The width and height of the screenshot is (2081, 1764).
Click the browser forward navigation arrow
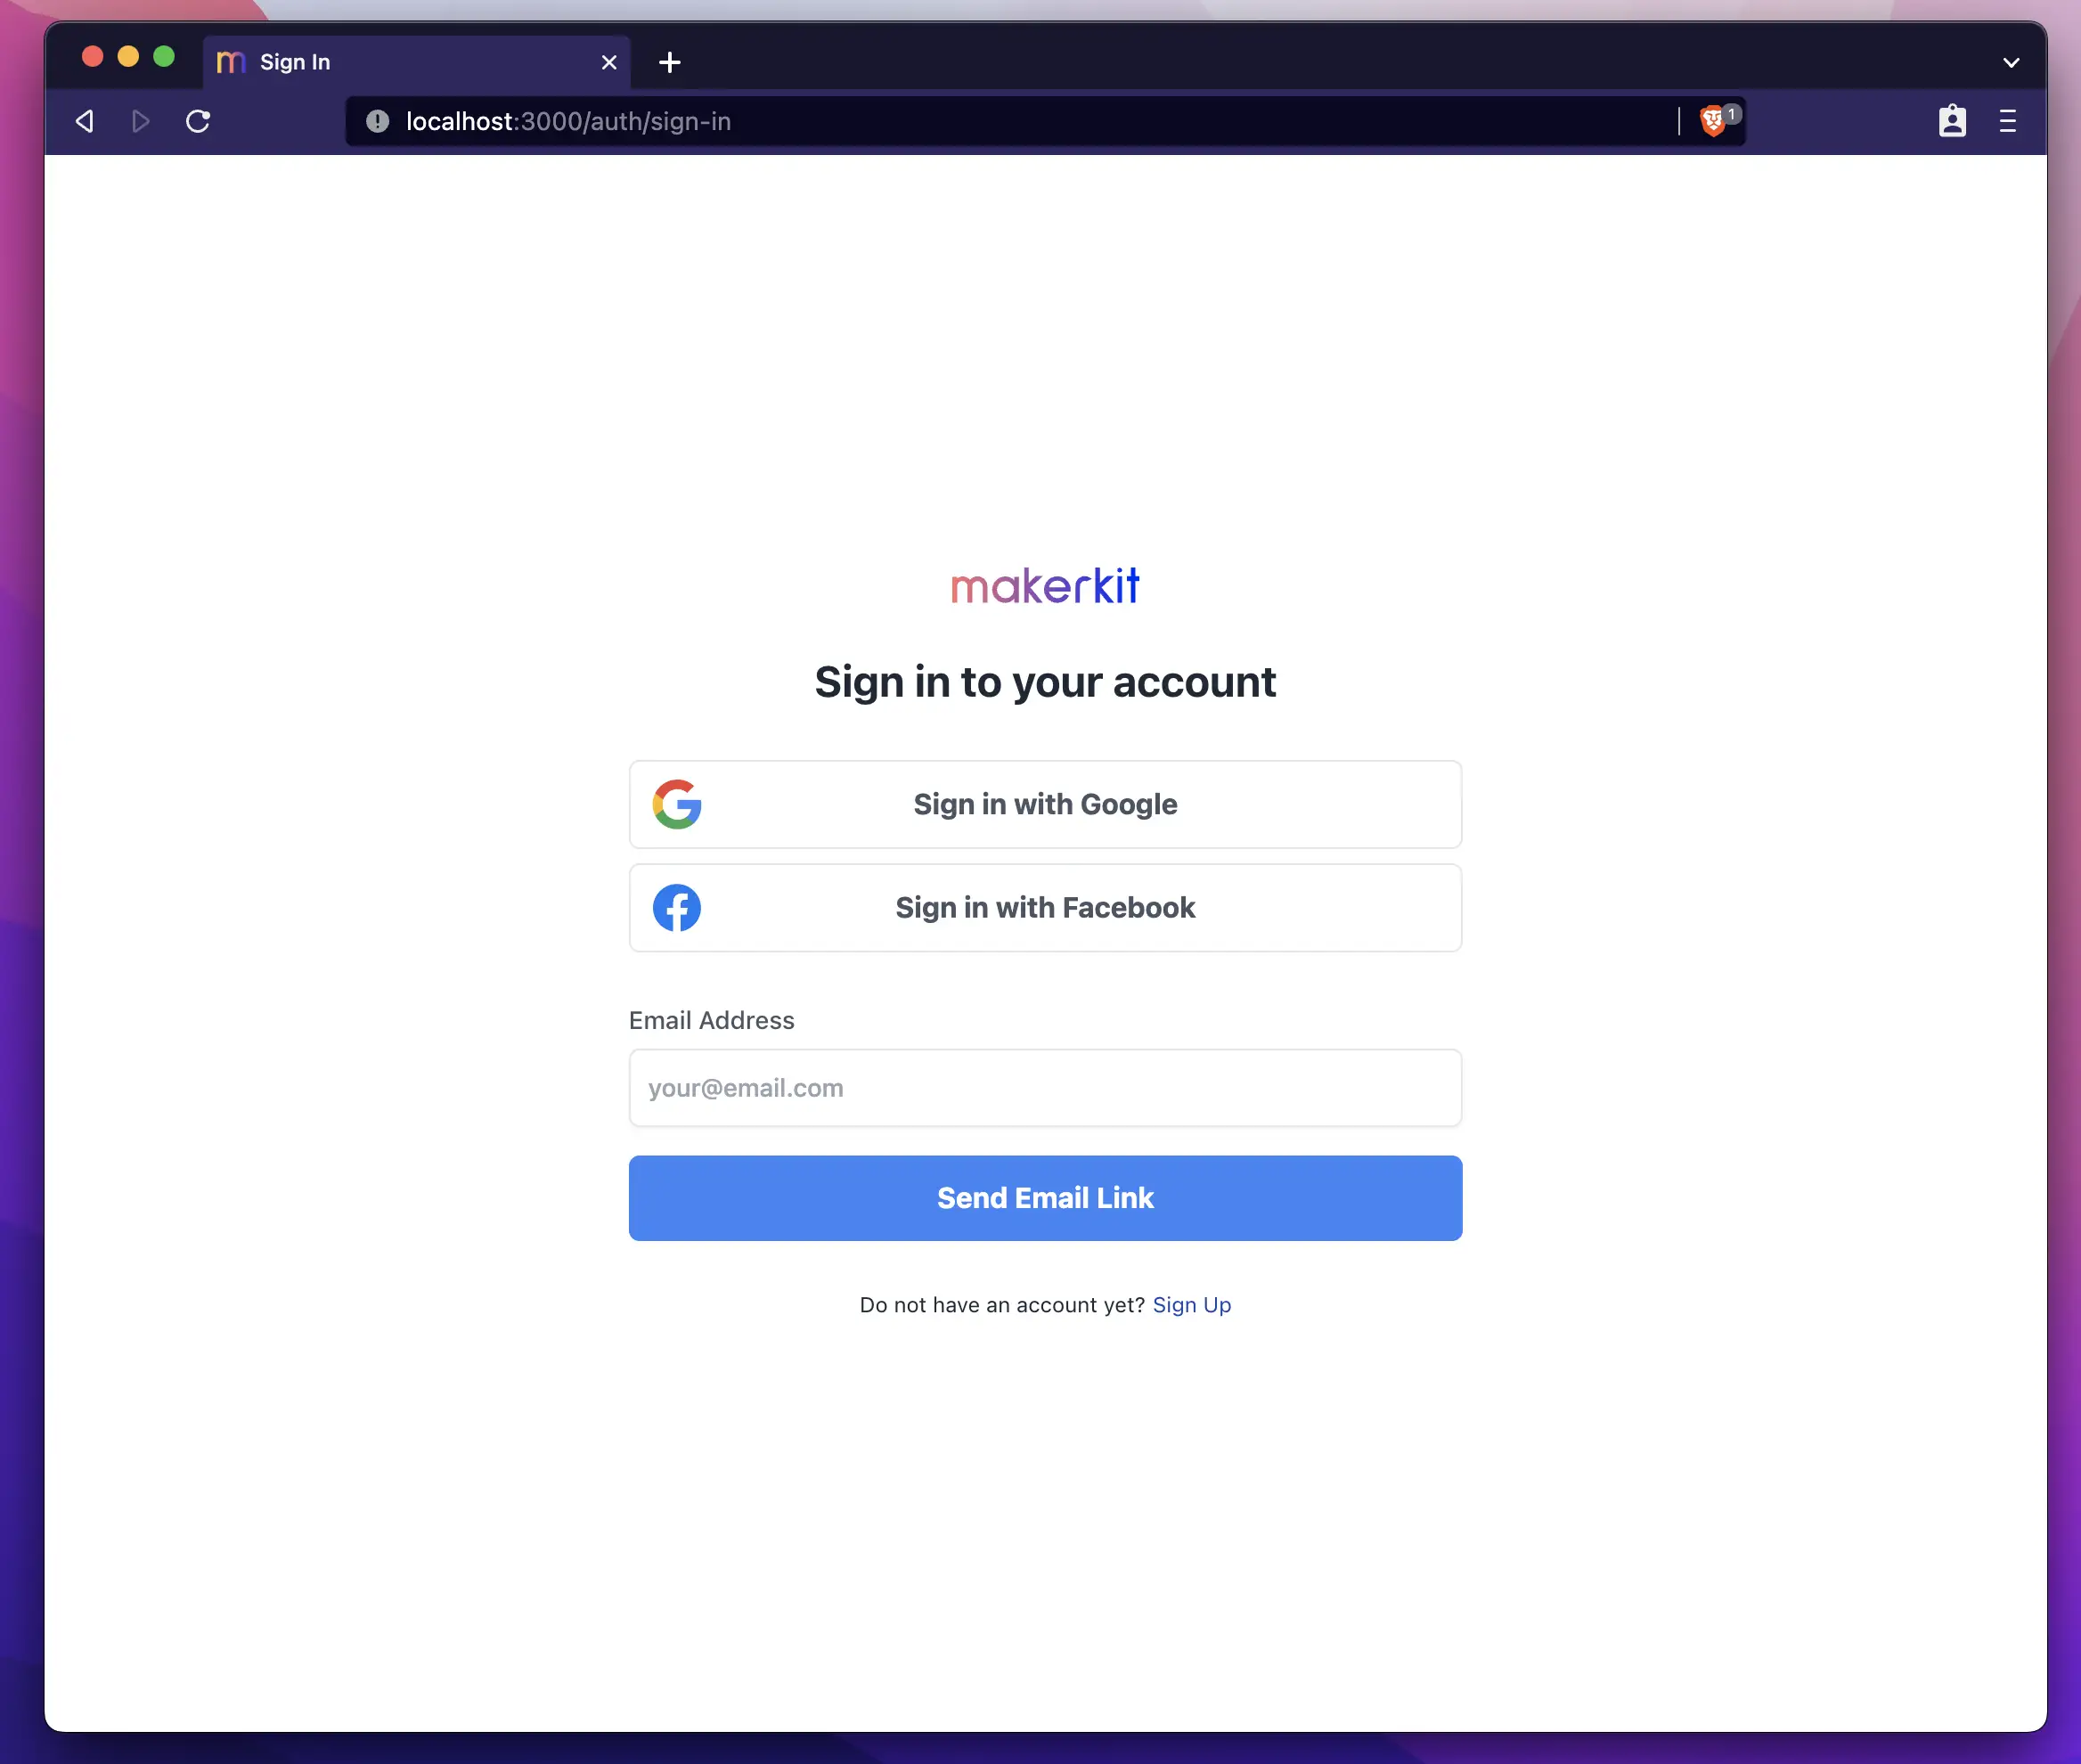140,121
